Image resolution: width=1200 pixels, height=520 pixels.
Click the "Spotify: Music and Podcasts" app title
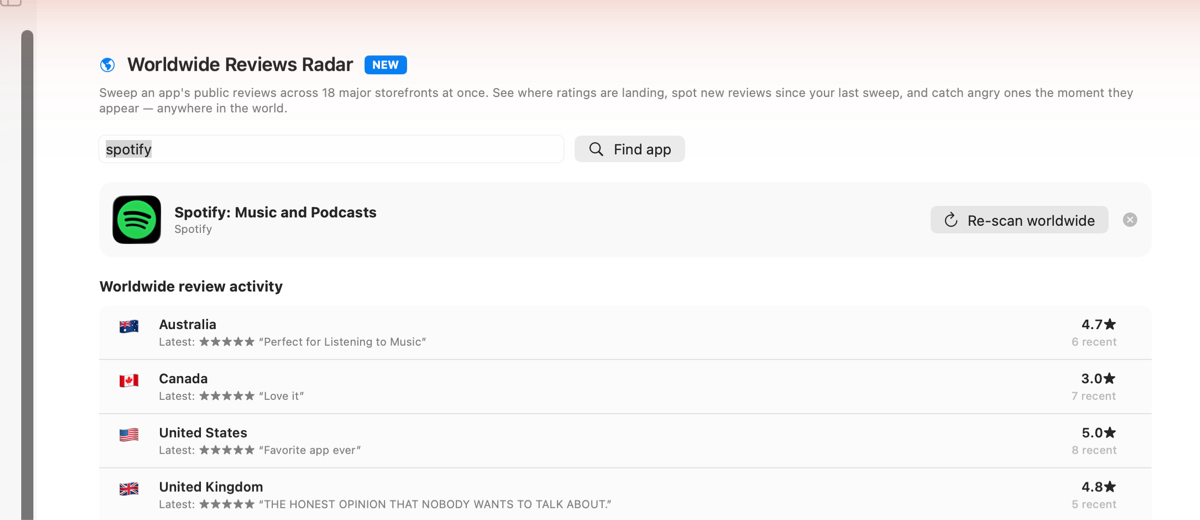(x=275, y=212)
